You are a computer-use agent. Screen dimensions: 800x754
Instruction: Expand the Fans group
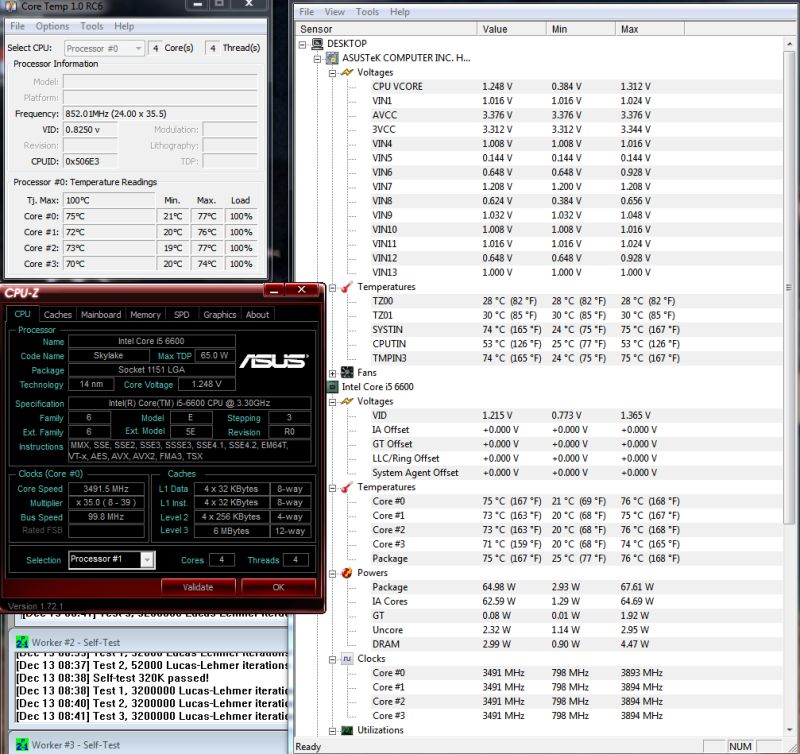(333, 374)
